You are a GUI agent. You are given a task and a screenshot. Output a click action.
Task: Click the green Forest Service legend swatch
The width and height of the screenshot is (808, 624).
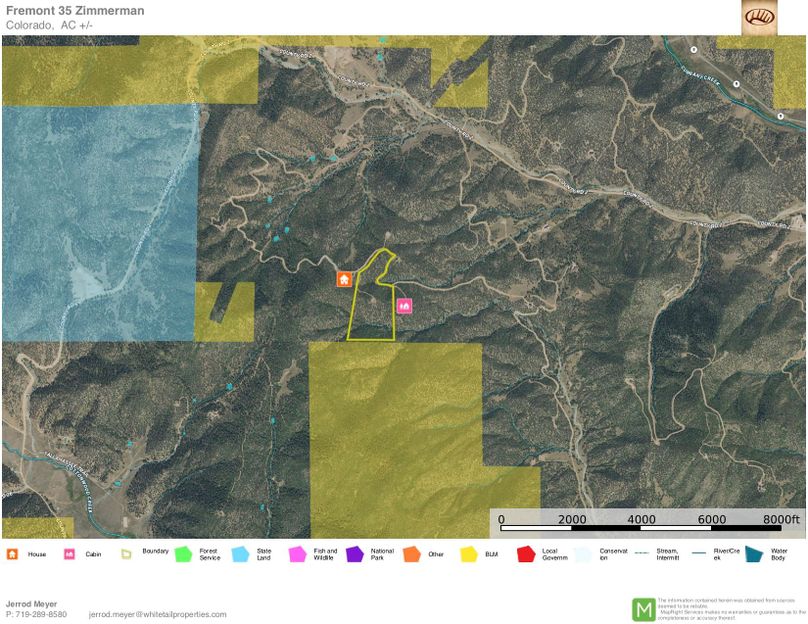click(183, 553)
